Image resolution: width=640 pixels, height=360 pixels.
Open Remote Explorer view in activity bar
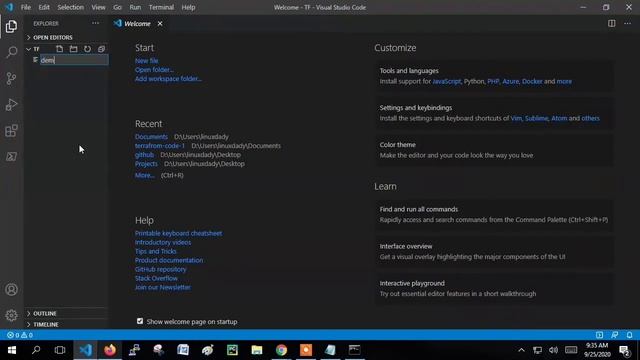coord(11,156)
